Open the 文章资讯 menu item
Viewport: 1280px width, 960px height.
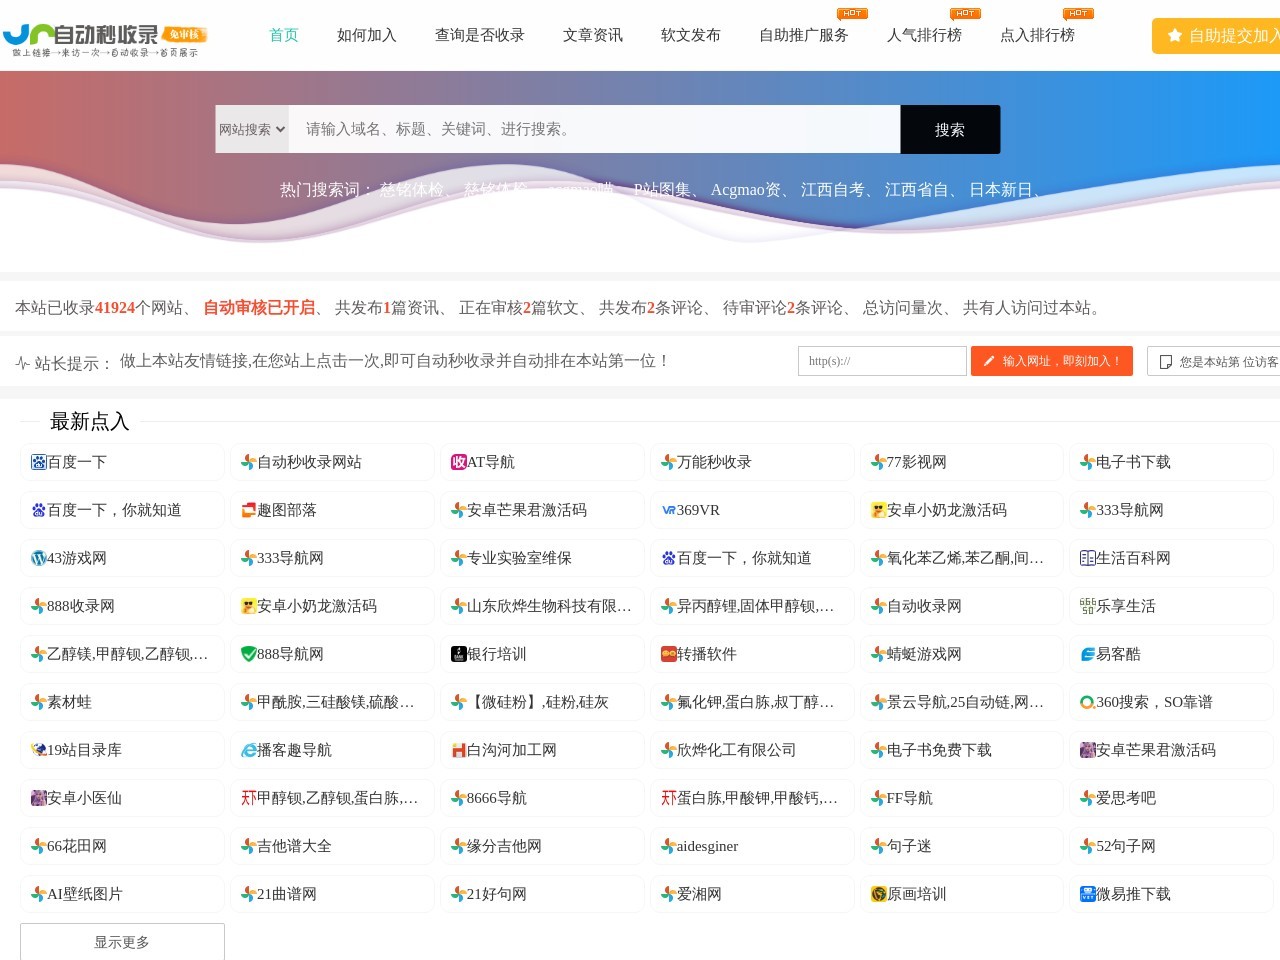[591, 34]
